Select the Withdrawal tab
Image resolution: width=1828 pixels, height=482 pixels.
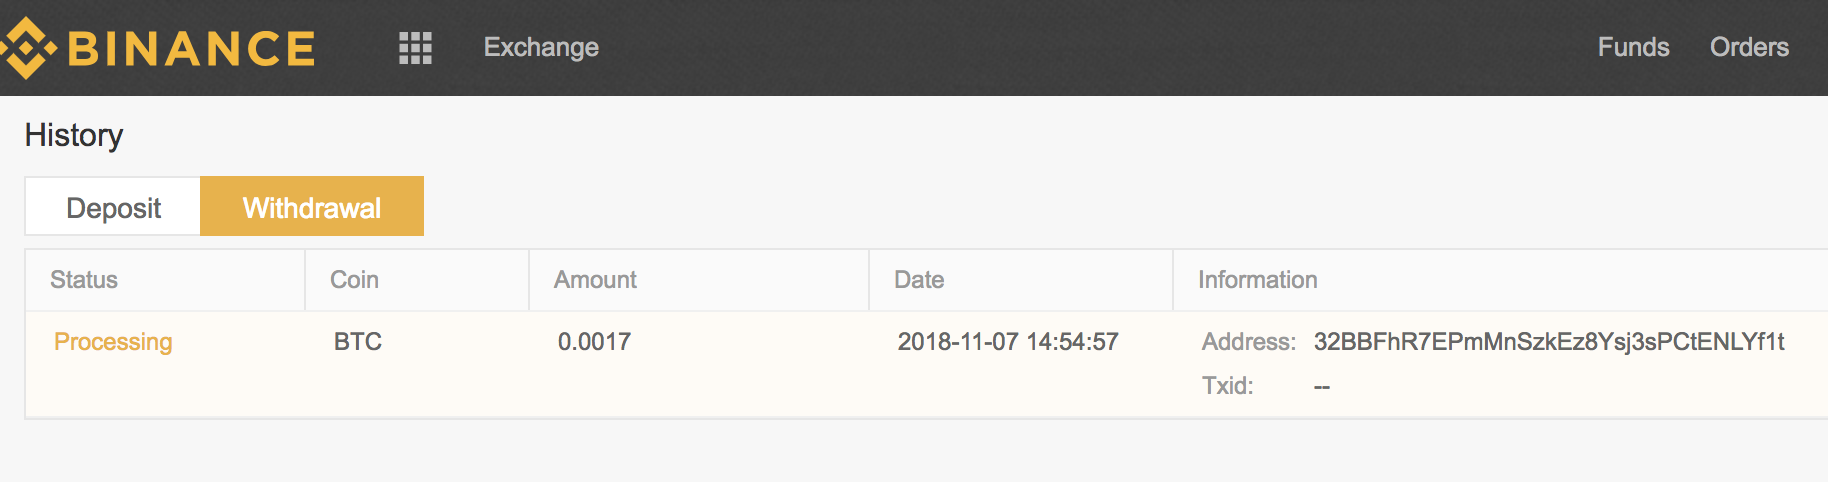[x=312, y=206]
